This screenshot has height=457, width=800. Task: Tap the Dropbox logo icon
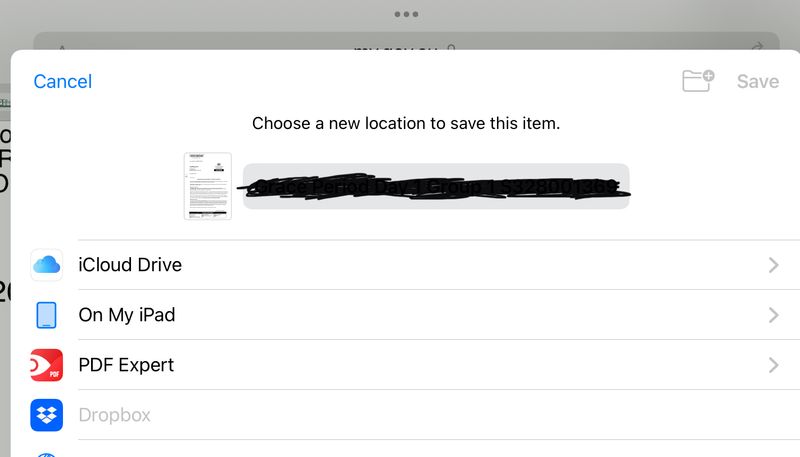tap(47, 414)
